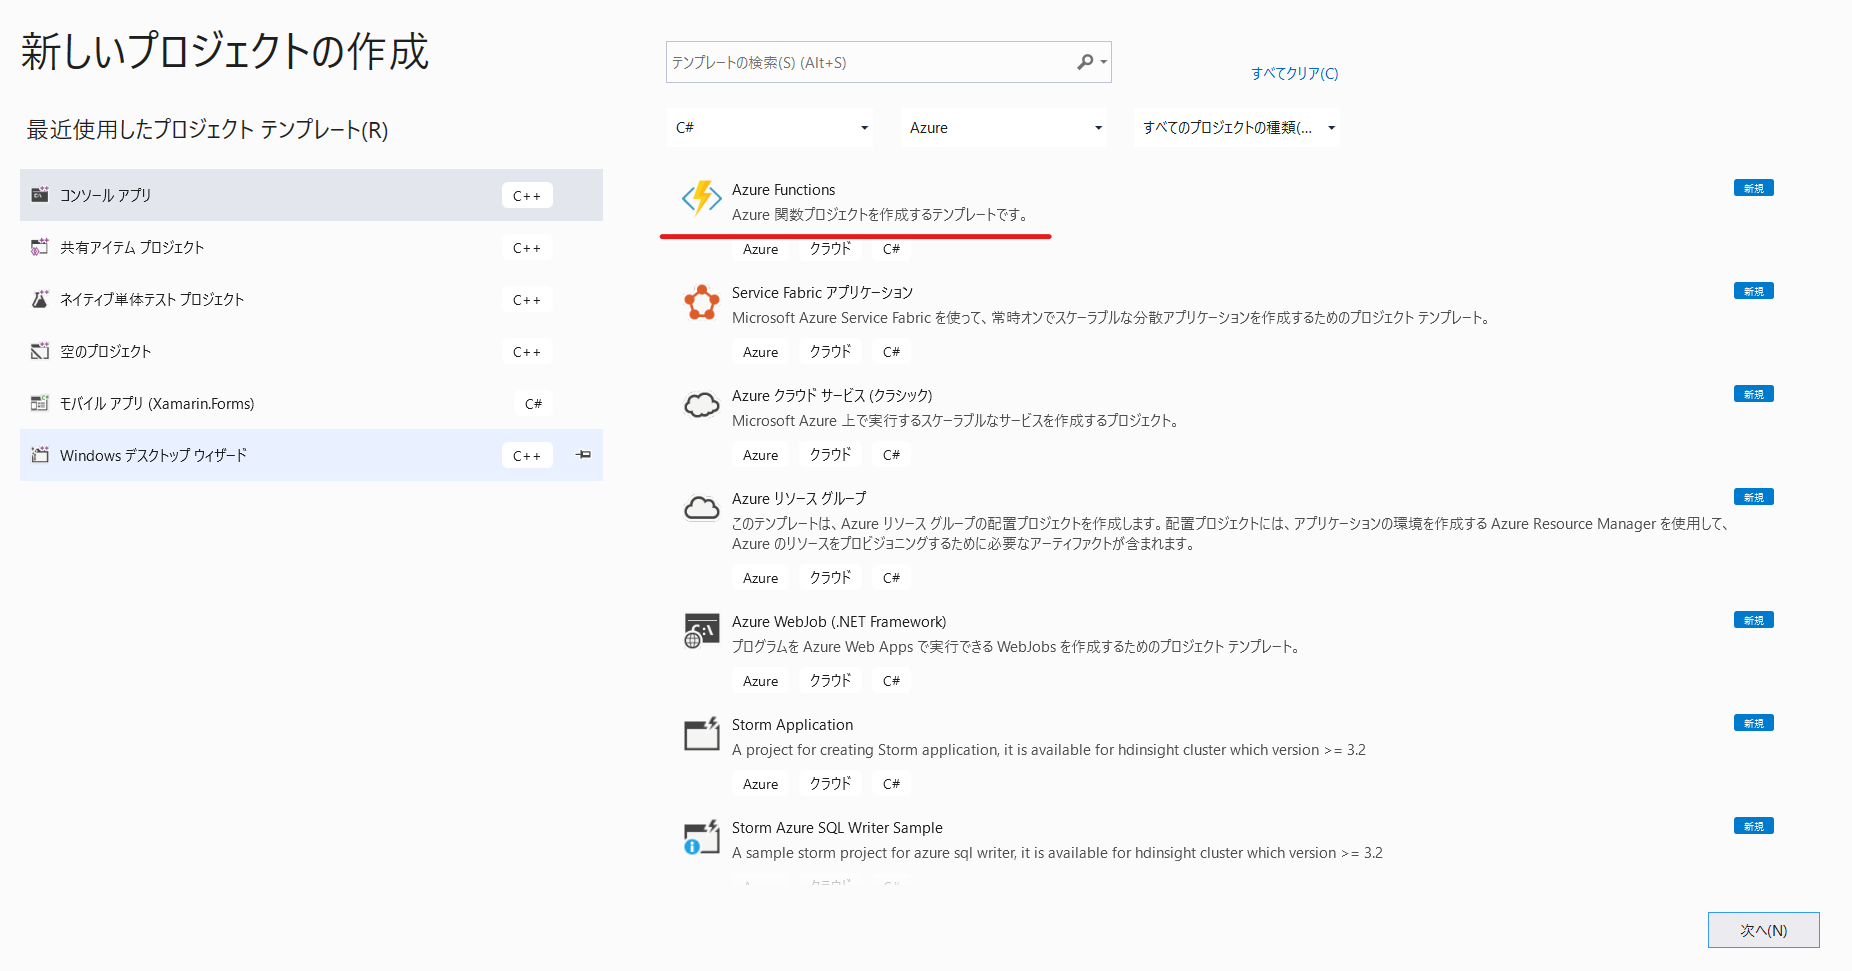The image size is (1852, 971).
Task: Choose recent template 空のプロジェクト
Action: coord(311,351)
